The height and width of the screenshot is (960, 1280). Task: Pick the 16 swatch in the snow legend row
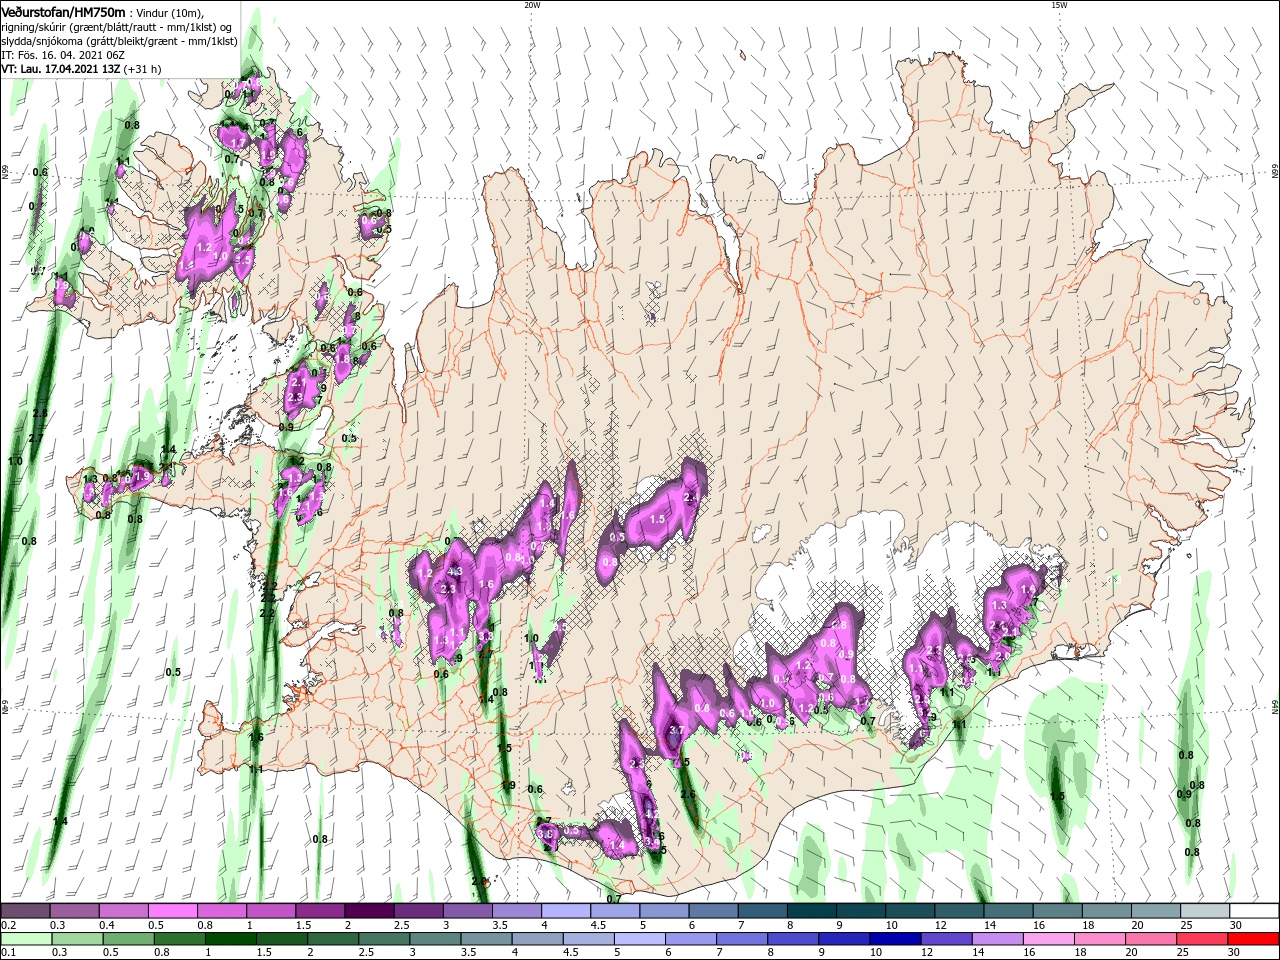[x=1057, y=911]
